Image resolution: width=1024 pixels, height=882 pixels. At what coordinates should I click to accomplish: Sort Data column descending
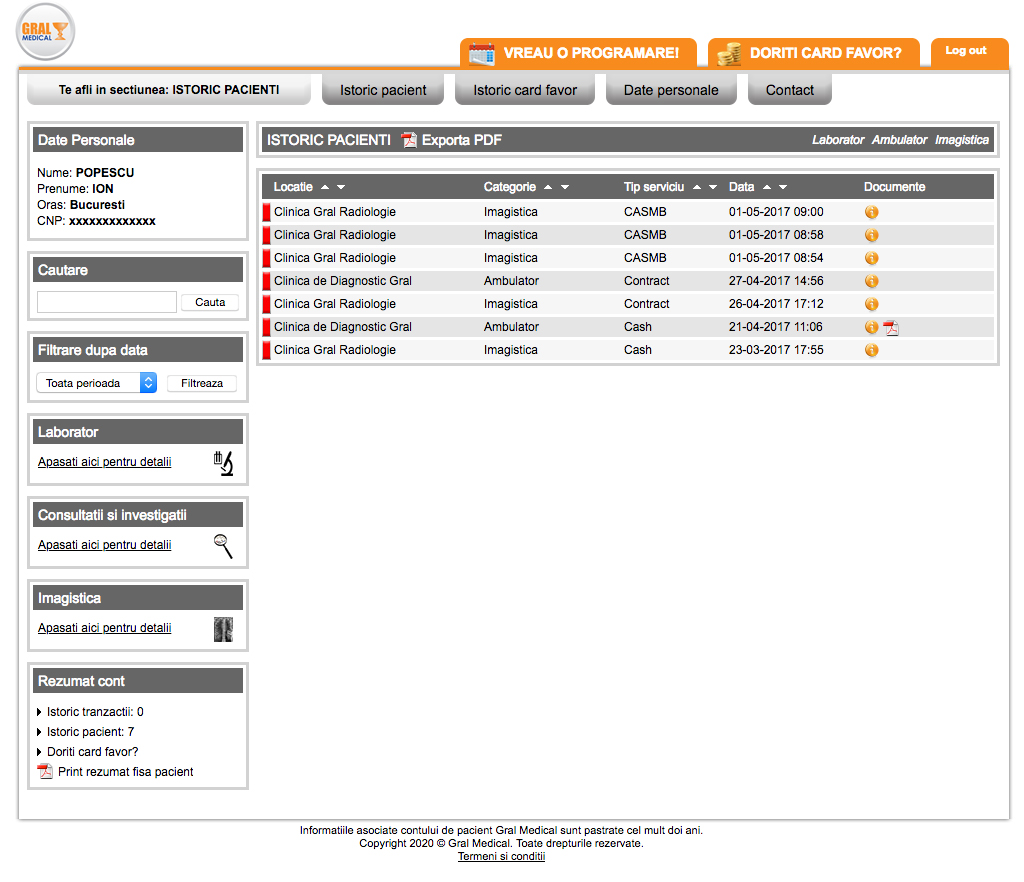(x=783, y=187)
